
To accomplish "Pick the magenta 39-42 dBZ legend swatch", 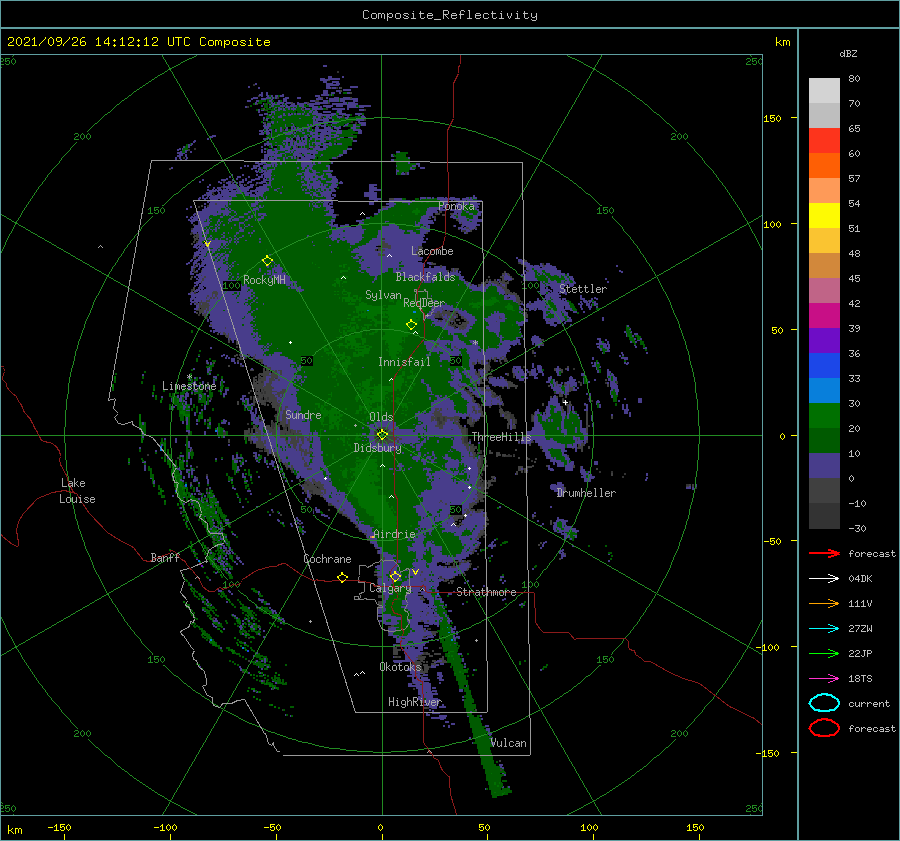I will 824,316.
